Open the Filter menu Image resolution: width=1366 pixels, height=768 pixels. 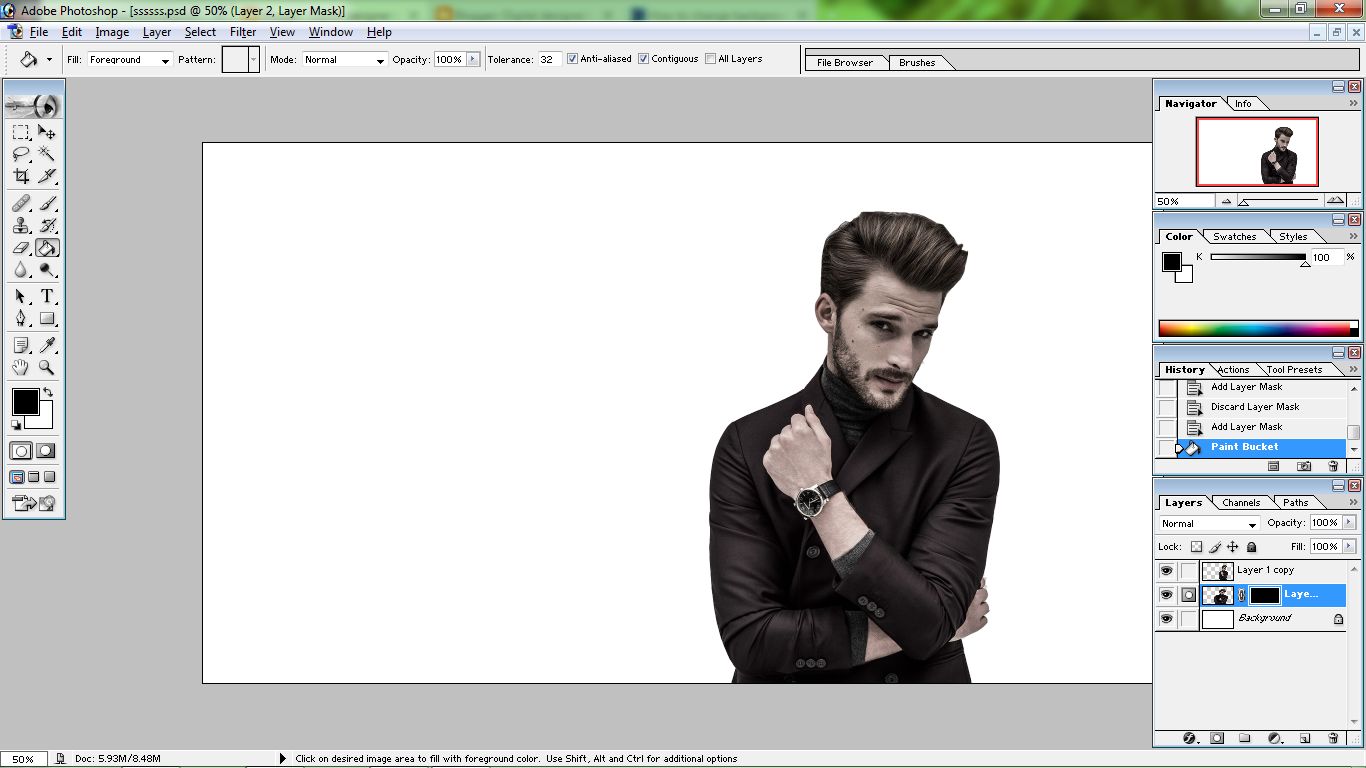click(243, 32)
